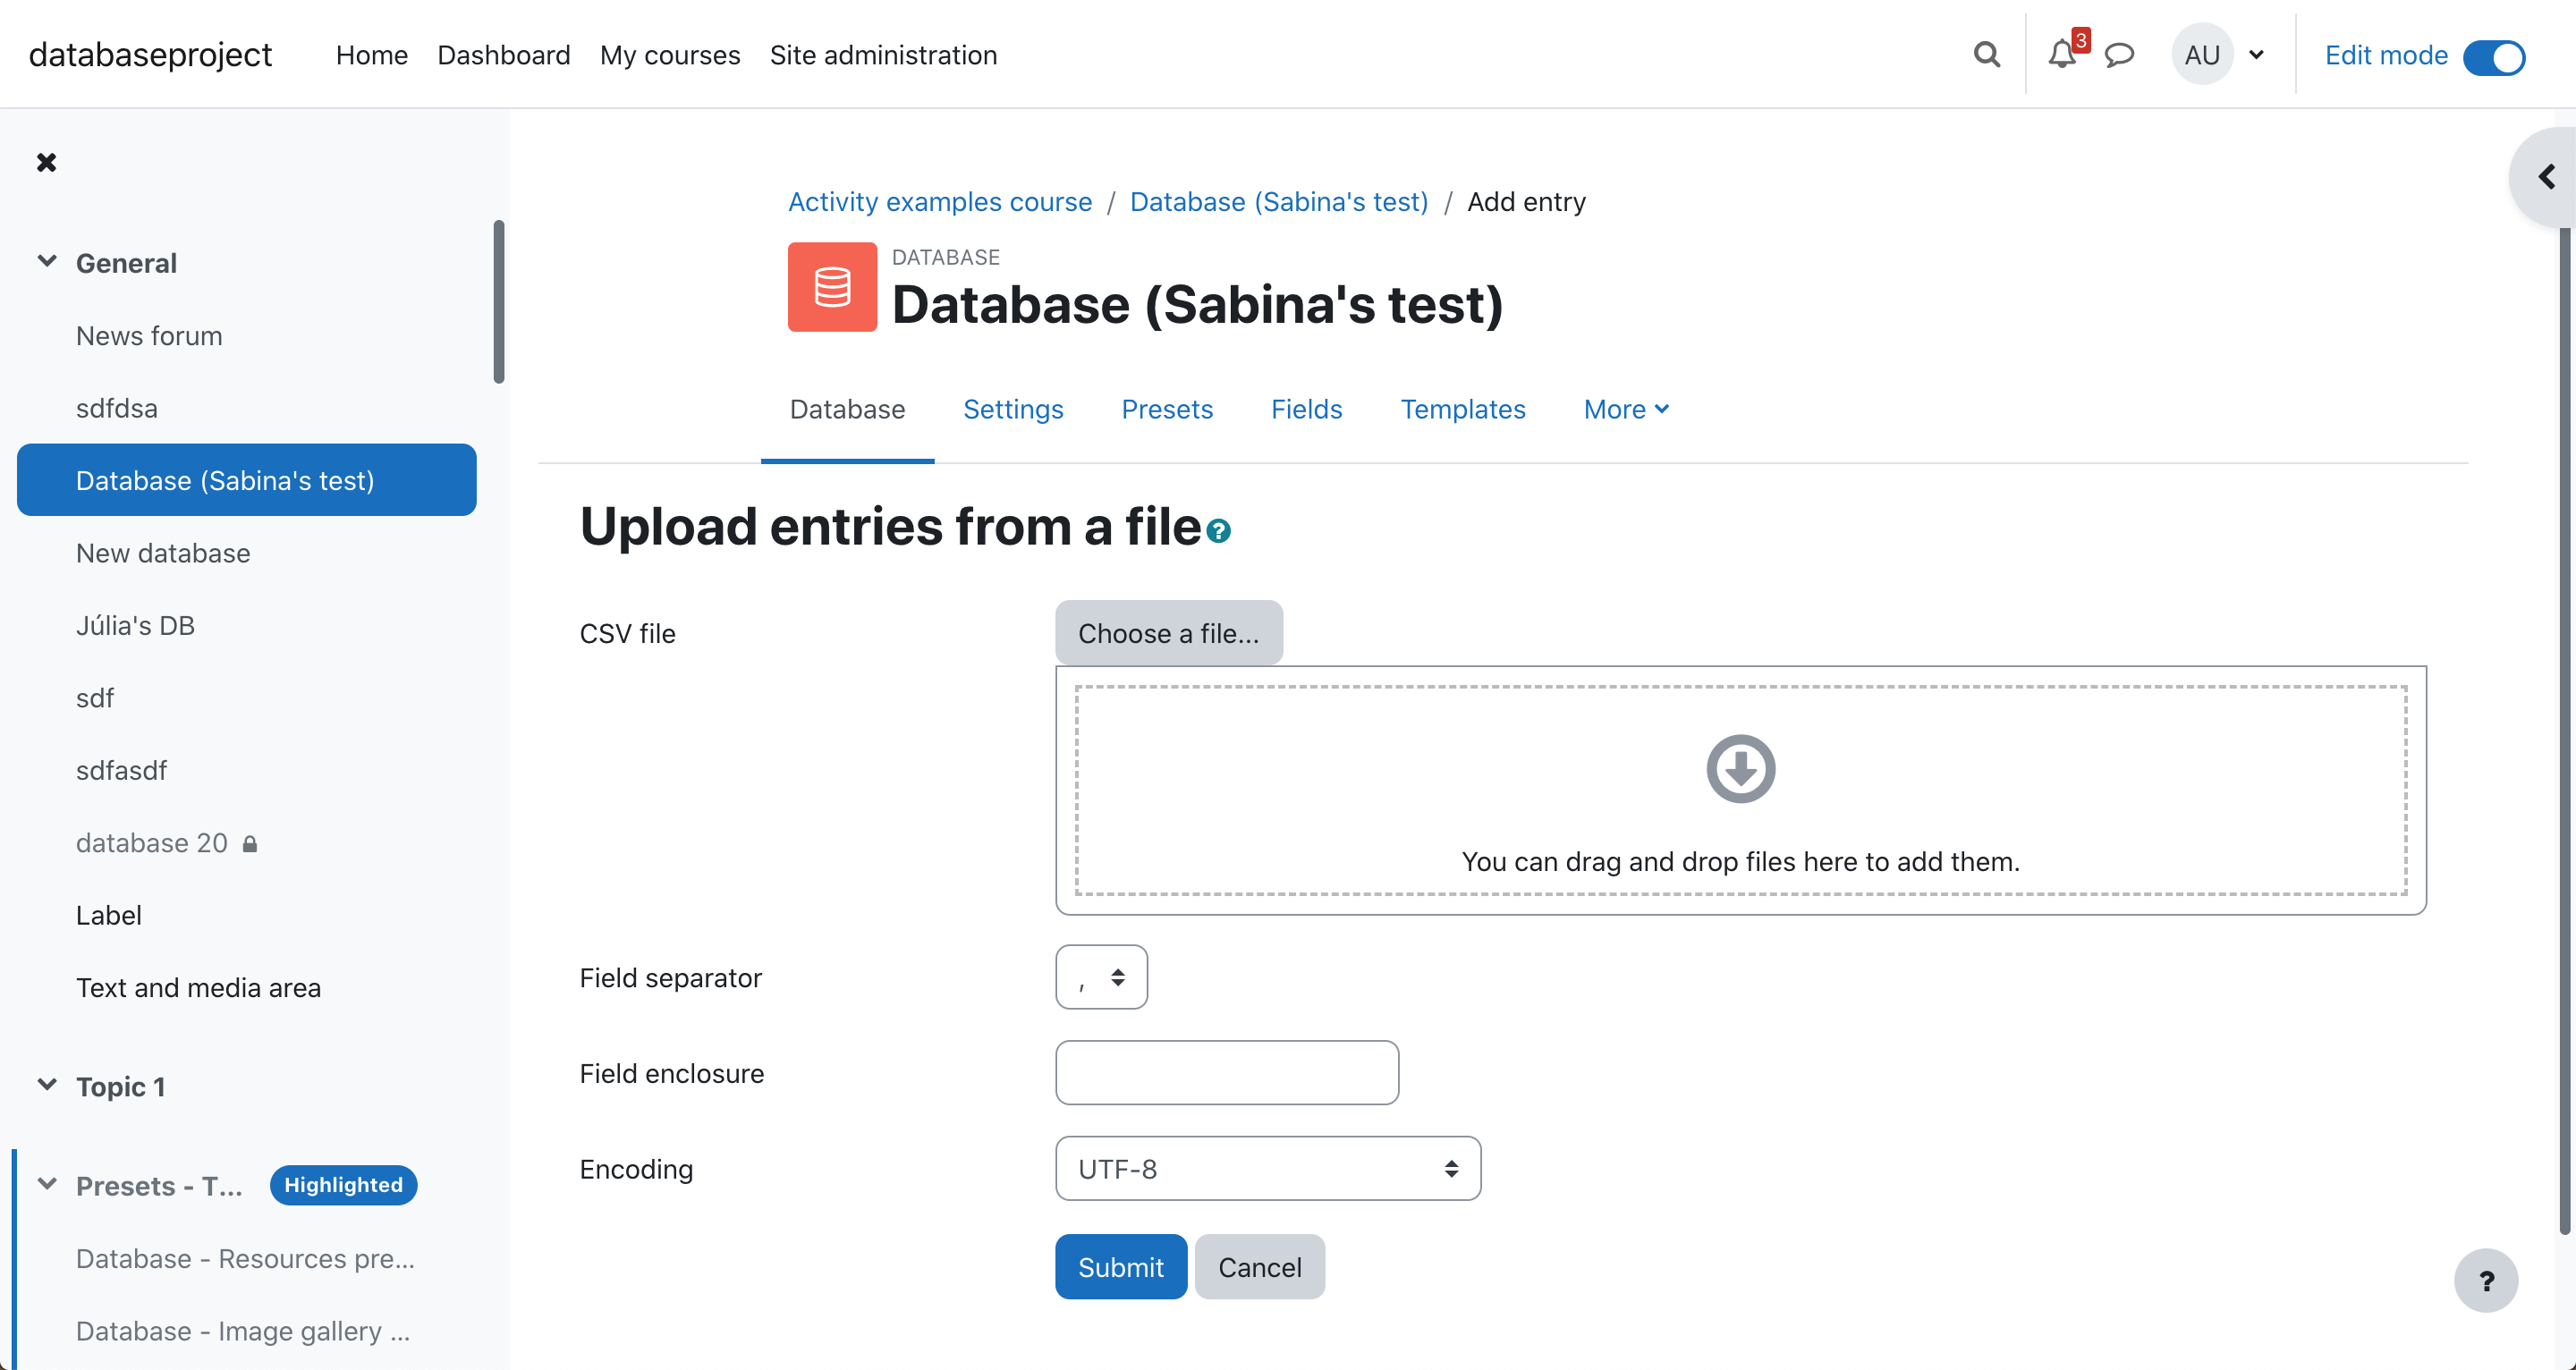Switch to the Templates tab

(1462, 409)
